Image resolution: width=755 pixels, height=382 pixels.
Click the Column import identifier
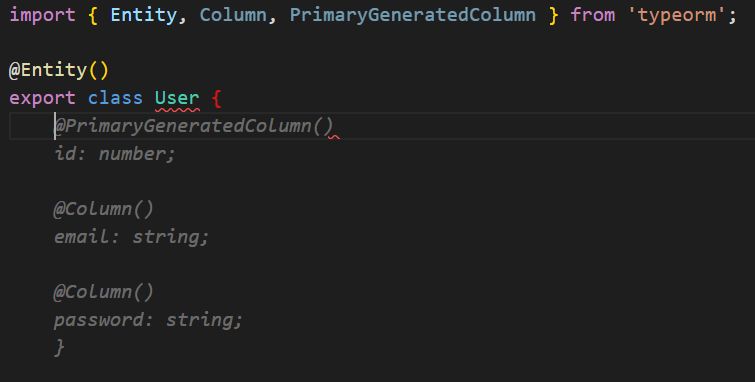click(x=233, y=15)
